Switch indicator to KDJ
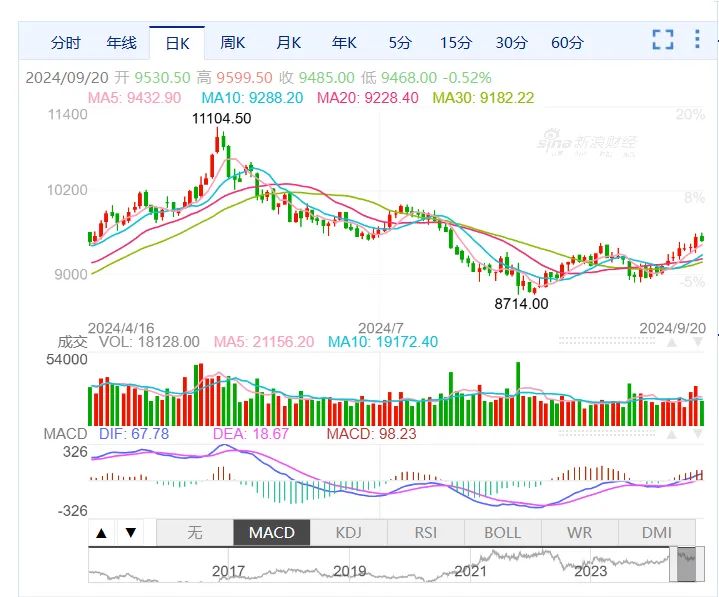The width and height of the screenshot is (719, 597). coord(349,532)
